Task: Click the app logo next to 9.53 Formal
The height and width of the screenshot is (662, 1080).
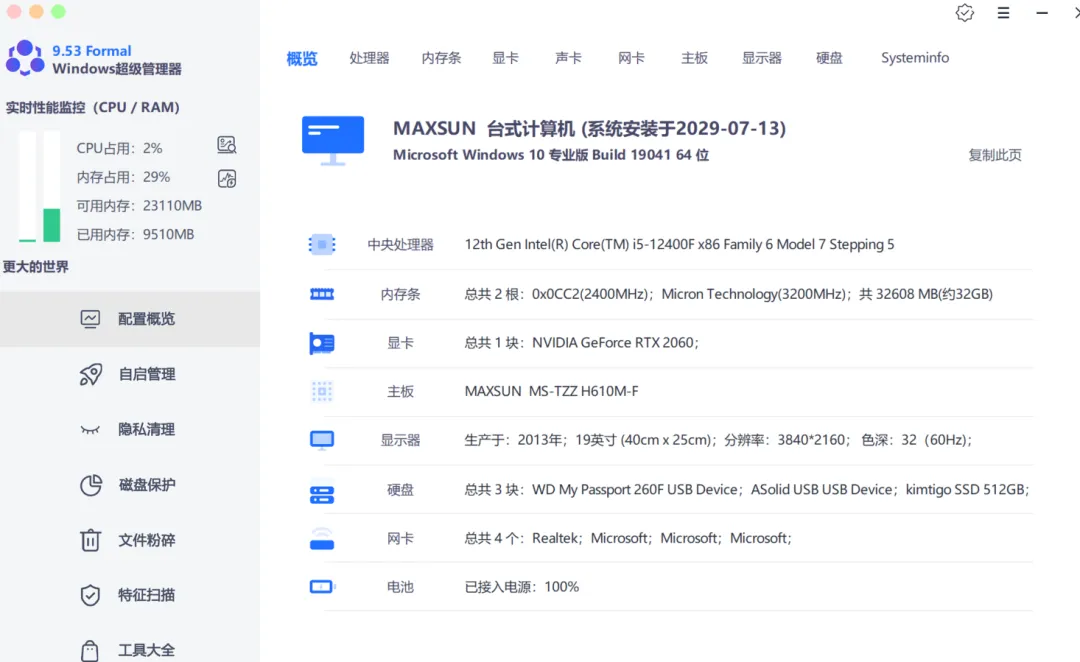Action: (x=25, y=59)
